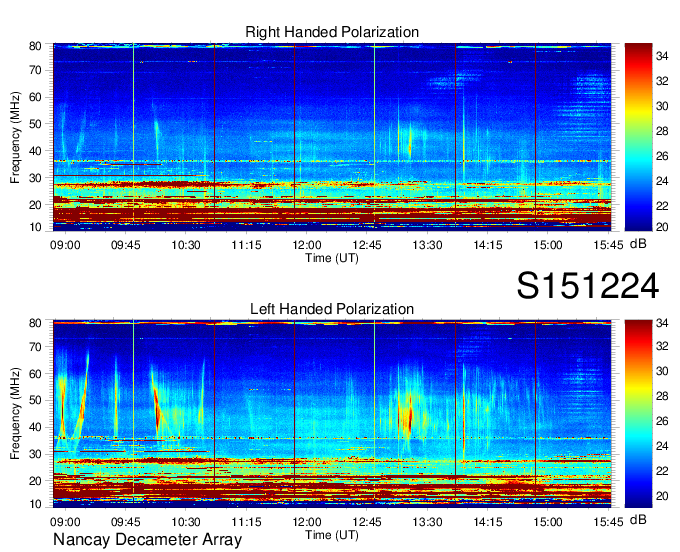680x552 pixels.
Task: Click '40' frequency tick on Right Handed plot
Action: click(35, 151)
